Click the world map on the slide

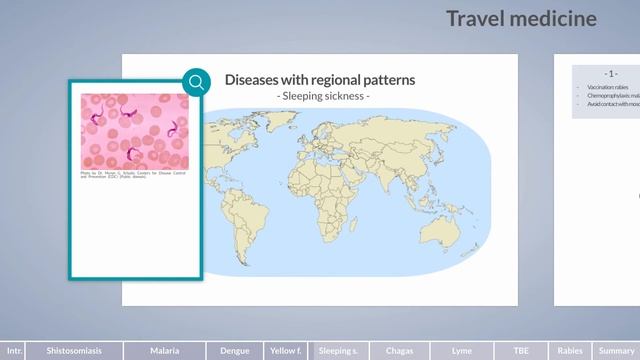(346, 192)
